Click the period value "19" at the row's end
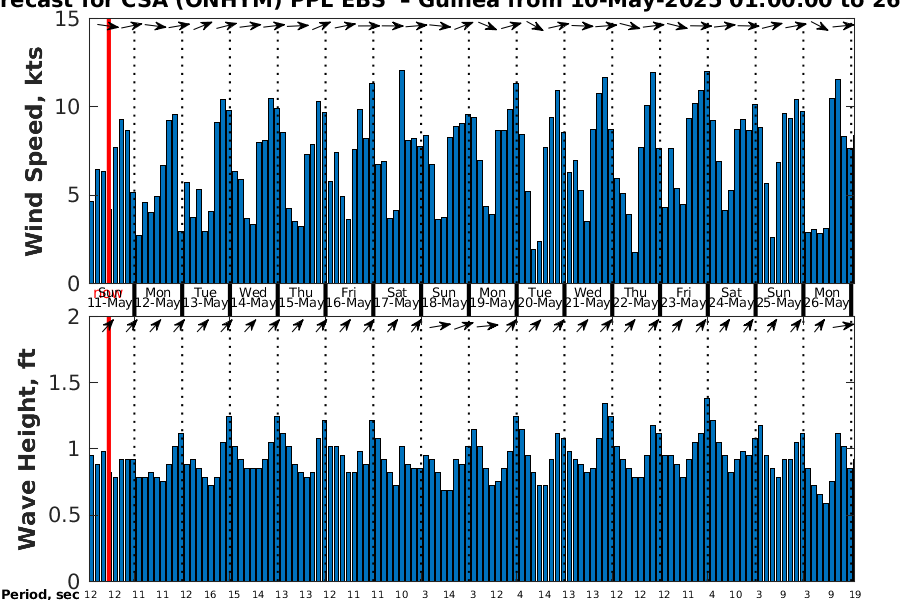Screen dimensions: 900x600 point(855,595)
